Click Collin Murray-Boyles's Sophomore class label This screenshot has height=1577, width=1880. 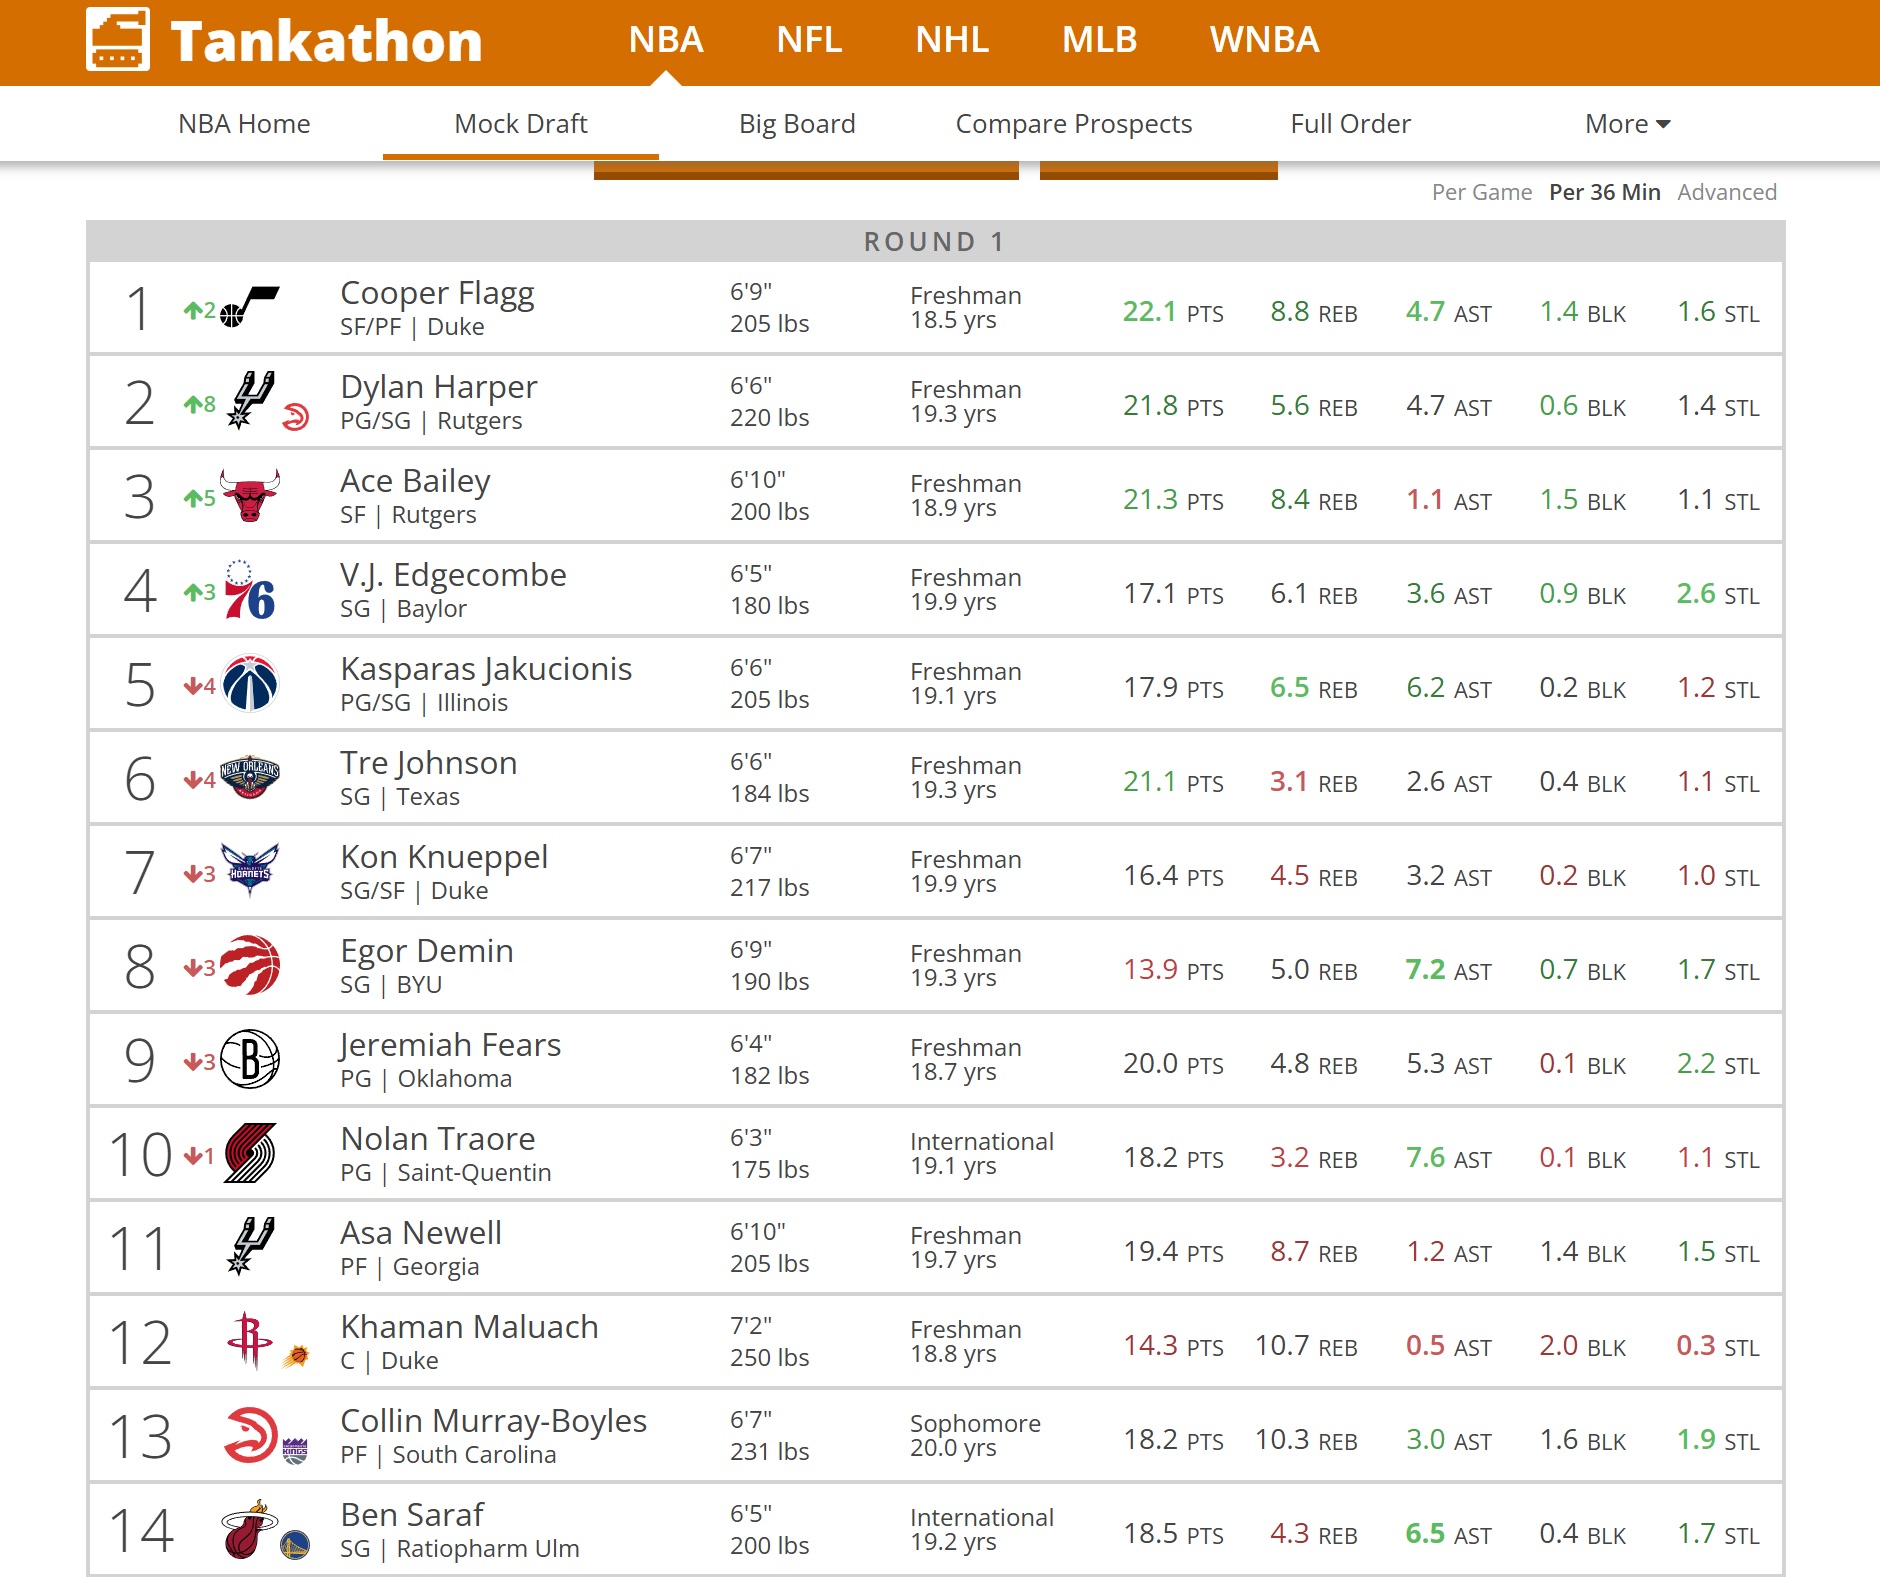(975, 1423)
